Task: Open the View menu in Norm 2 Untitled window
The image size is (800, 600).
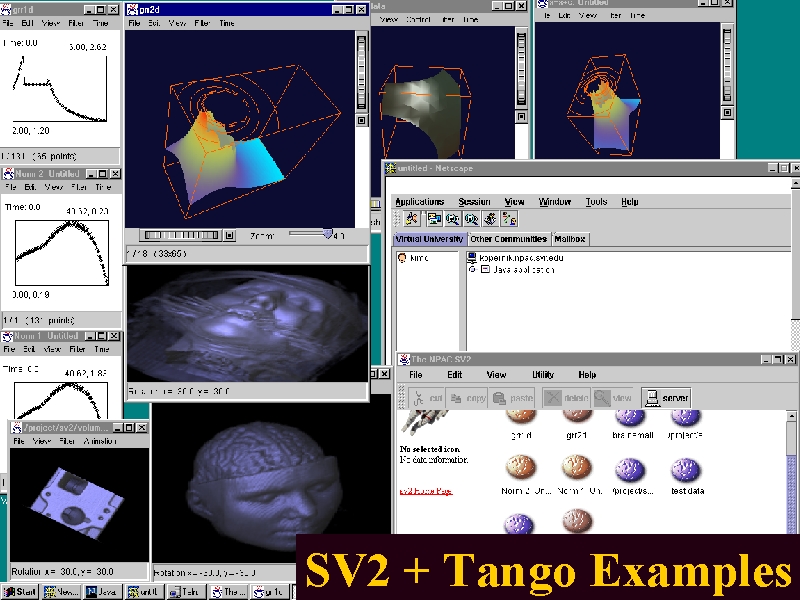Action: (54, 187)
